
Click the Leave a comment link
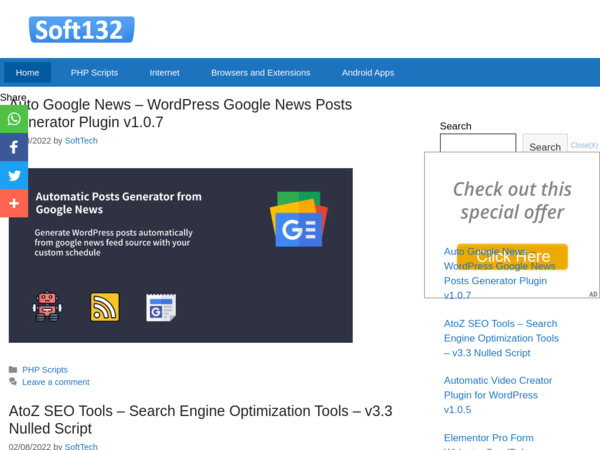(x=56, y=382)
